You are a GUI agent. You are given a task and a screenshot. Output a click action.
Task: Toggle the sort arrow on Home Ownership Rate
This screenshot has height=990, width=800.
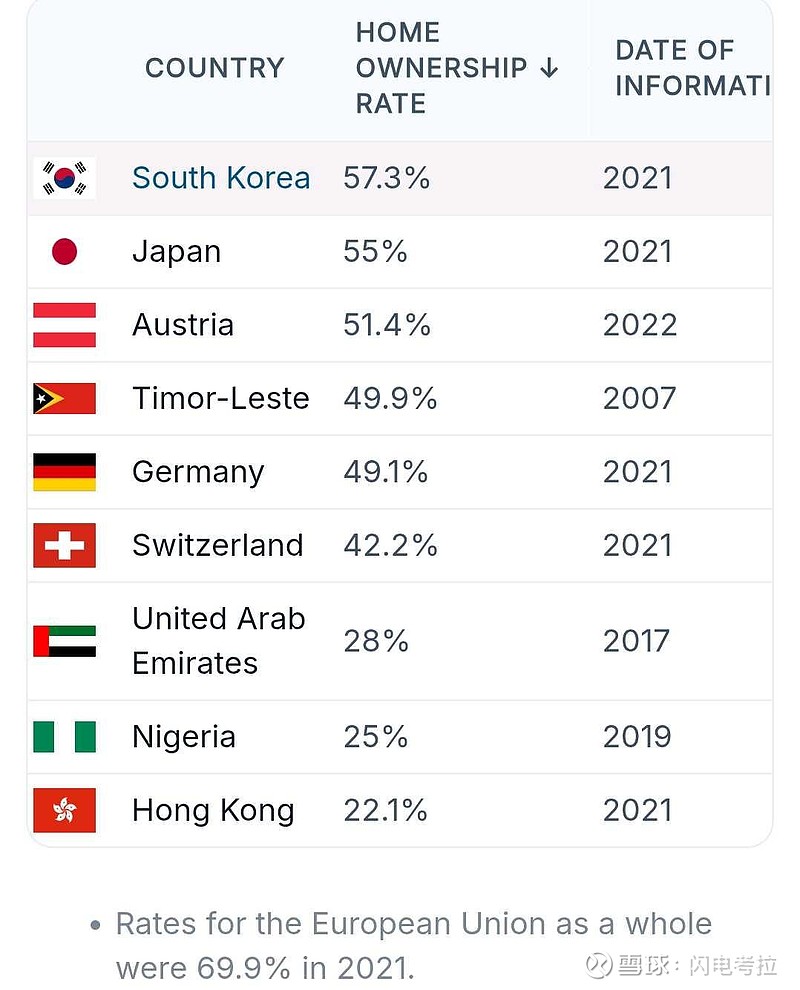pos(548,69)
